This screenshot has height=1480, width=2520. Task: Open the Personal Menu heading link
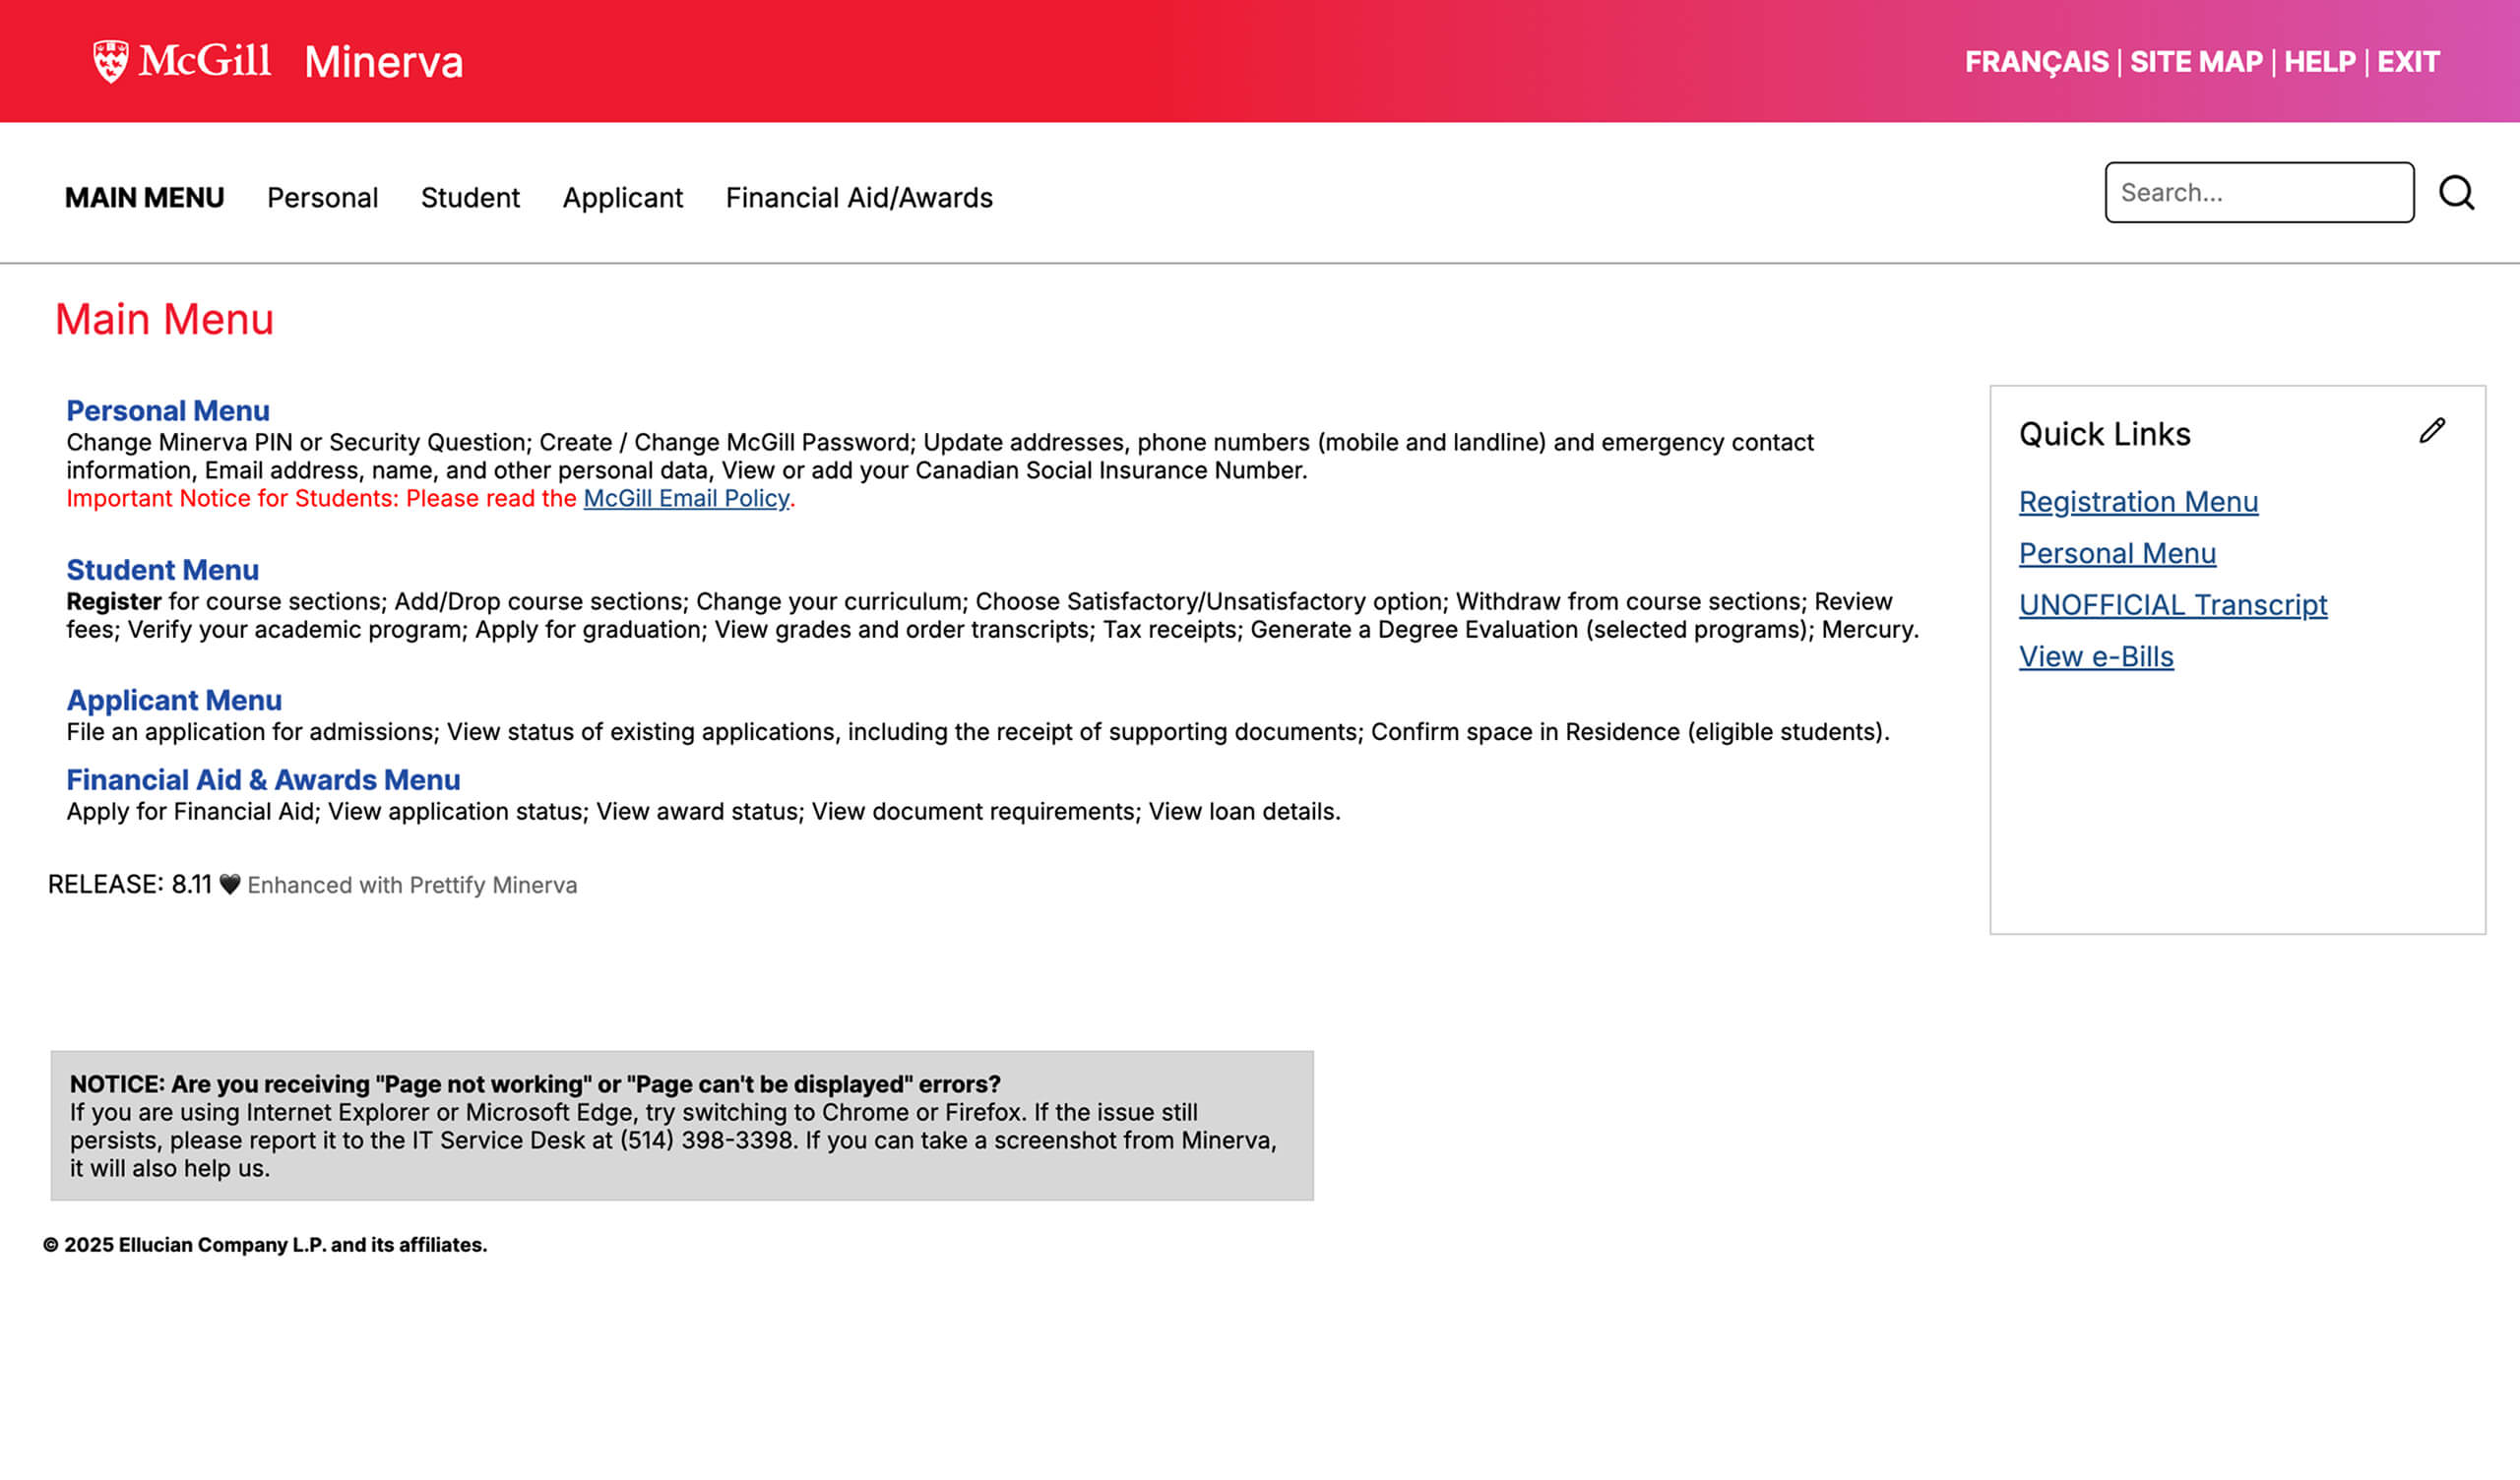point(168,411)
